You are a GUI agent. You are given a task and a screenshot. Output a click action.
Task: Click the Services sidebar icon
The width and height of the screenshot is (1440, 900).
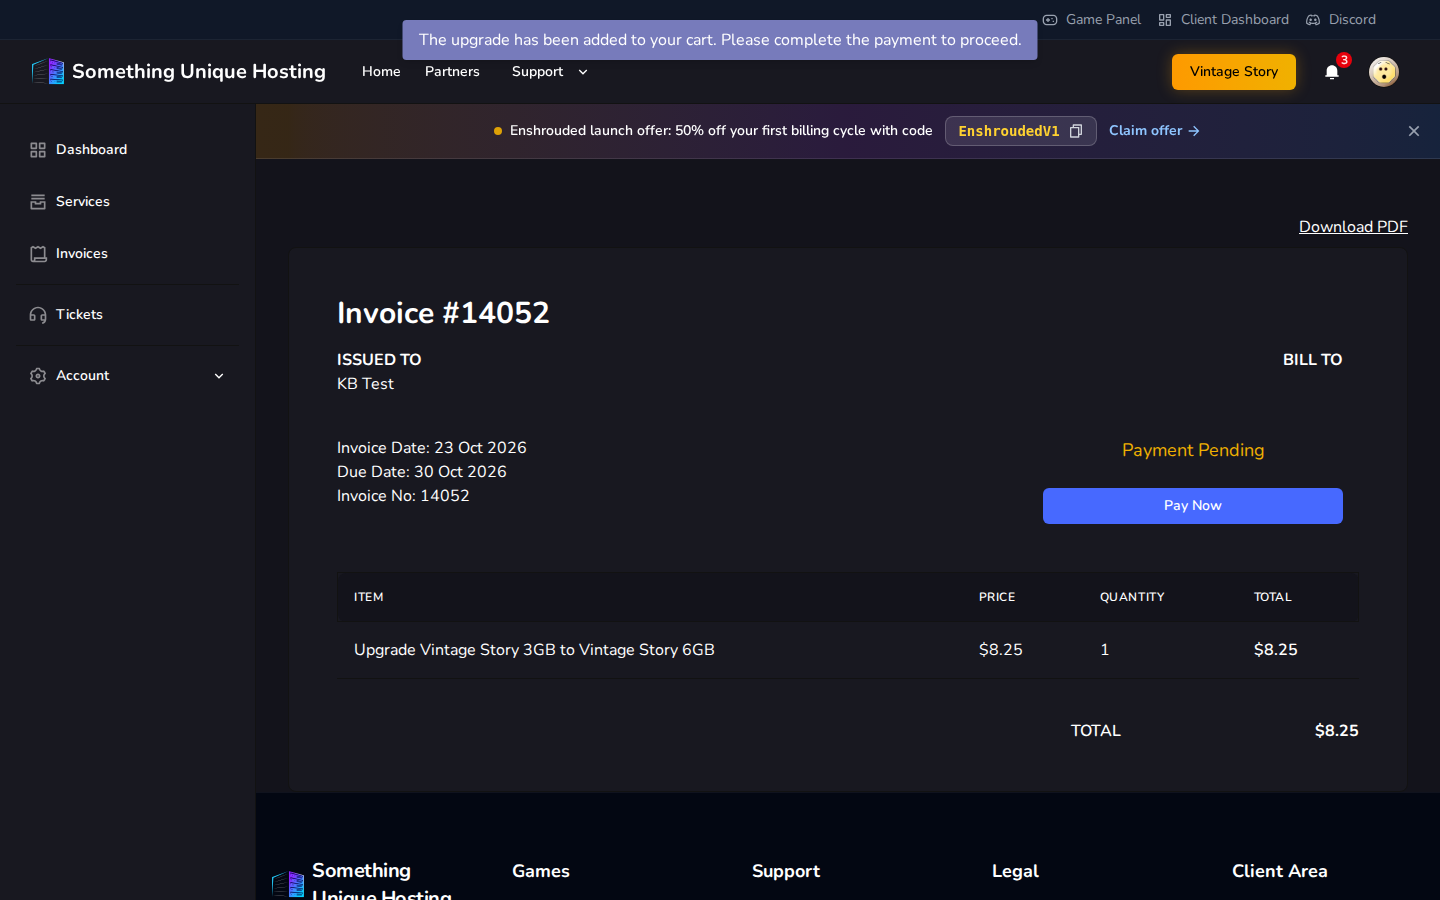[x=38, y=202]
